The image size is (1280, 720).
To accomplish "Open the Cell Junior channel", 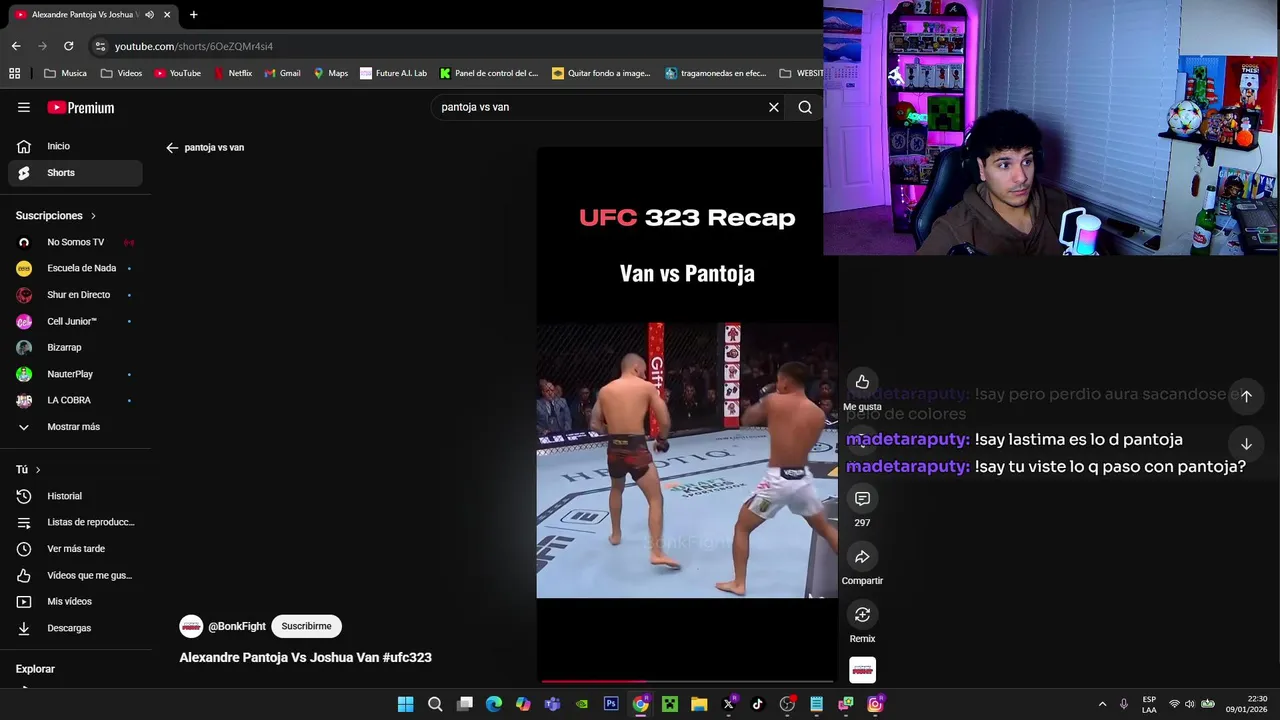I will pyautogui.click(x=75, y=321).
